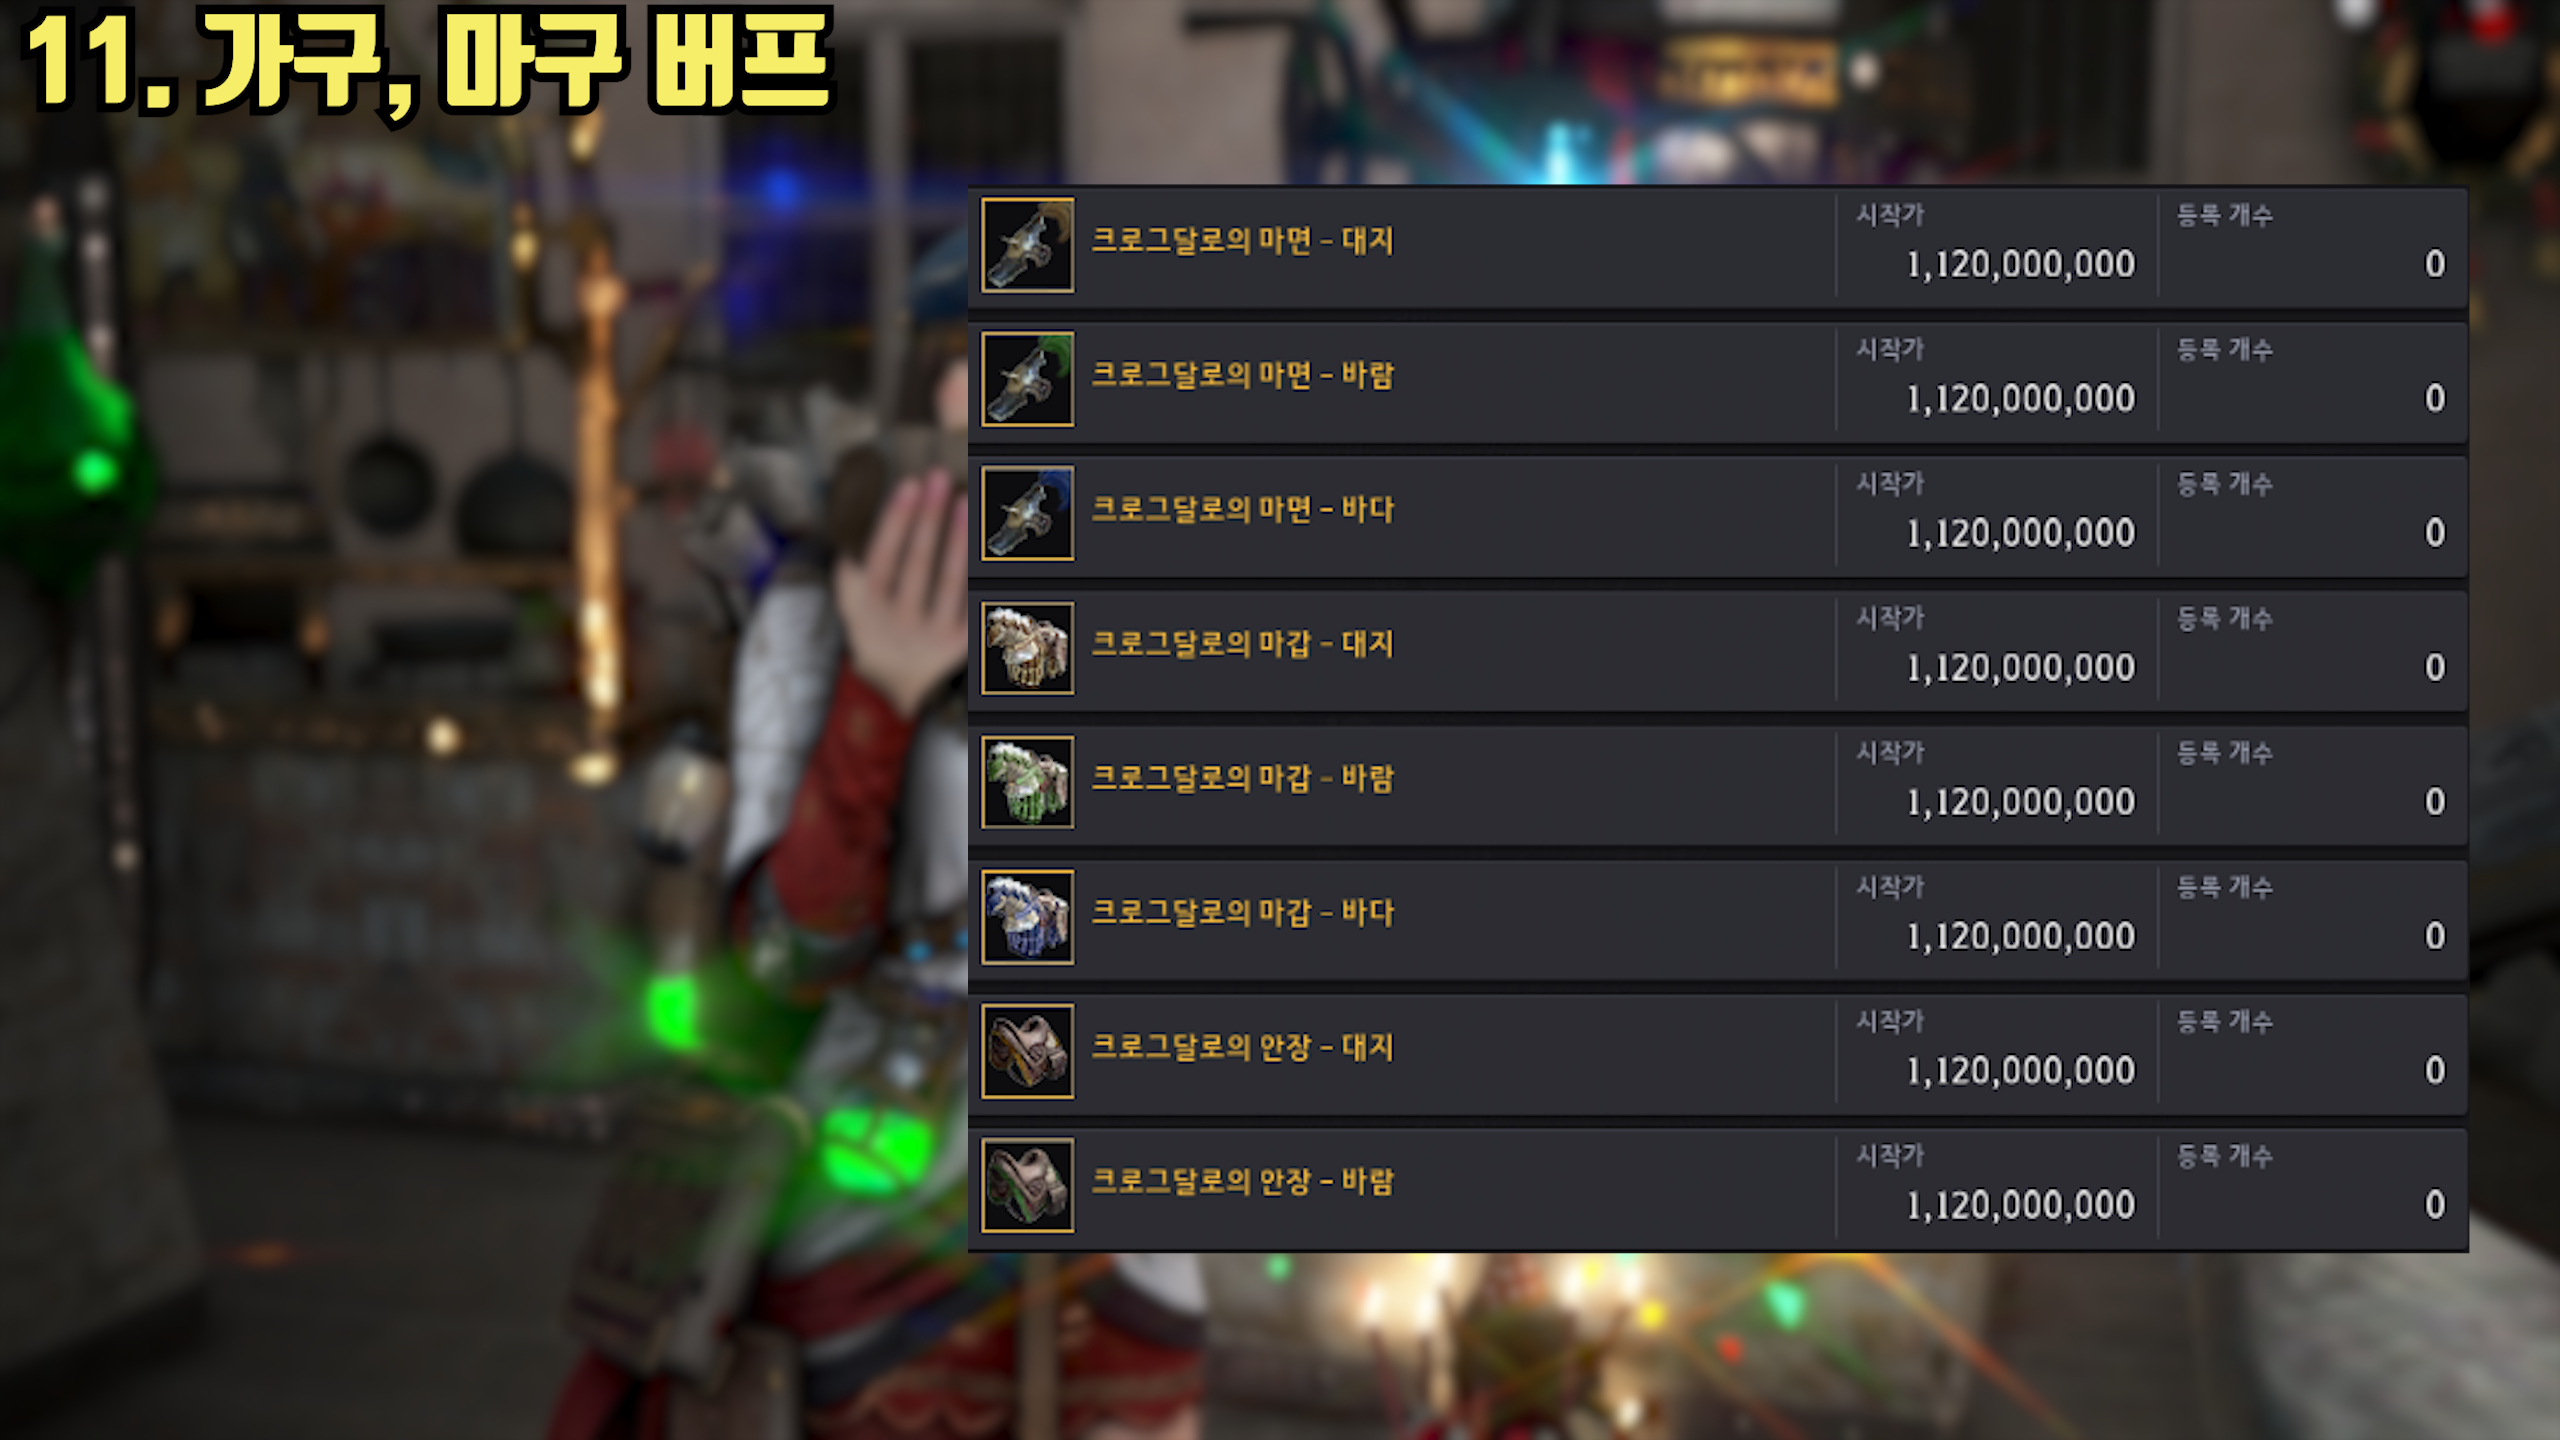Click the blue 마갑 - 바다 barding icon
This screenshot has width=2560, height=1440.
tap(1027, 917)
